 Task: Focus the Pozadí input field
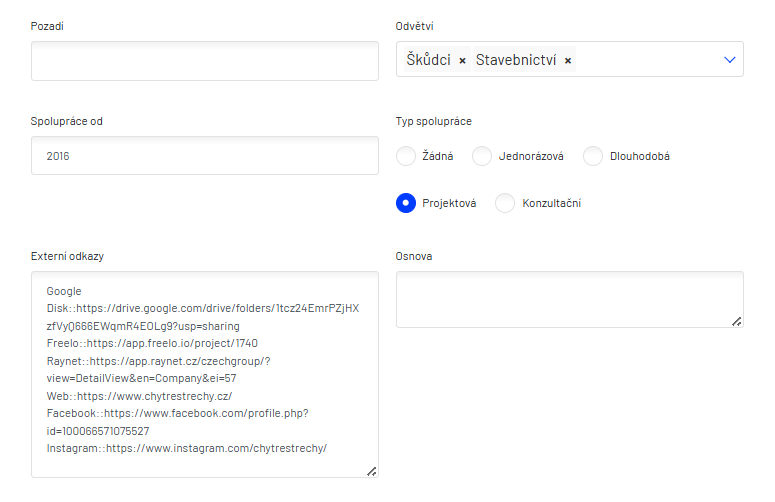pyautogui.click(x=205, y=61)
